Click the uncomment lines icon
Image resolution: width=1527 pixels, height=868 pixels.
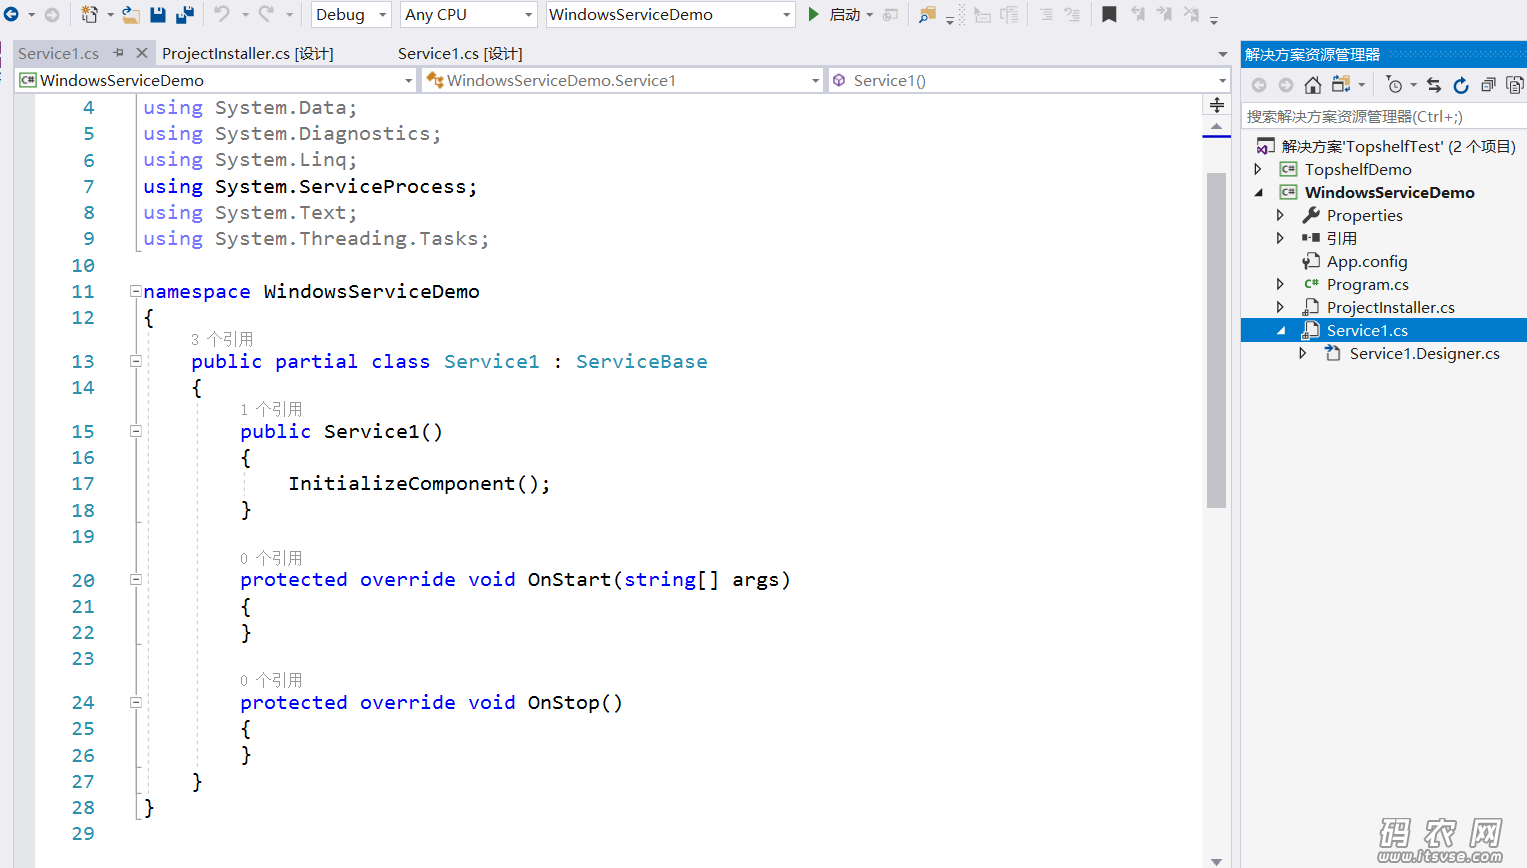tap(1072, 15)
